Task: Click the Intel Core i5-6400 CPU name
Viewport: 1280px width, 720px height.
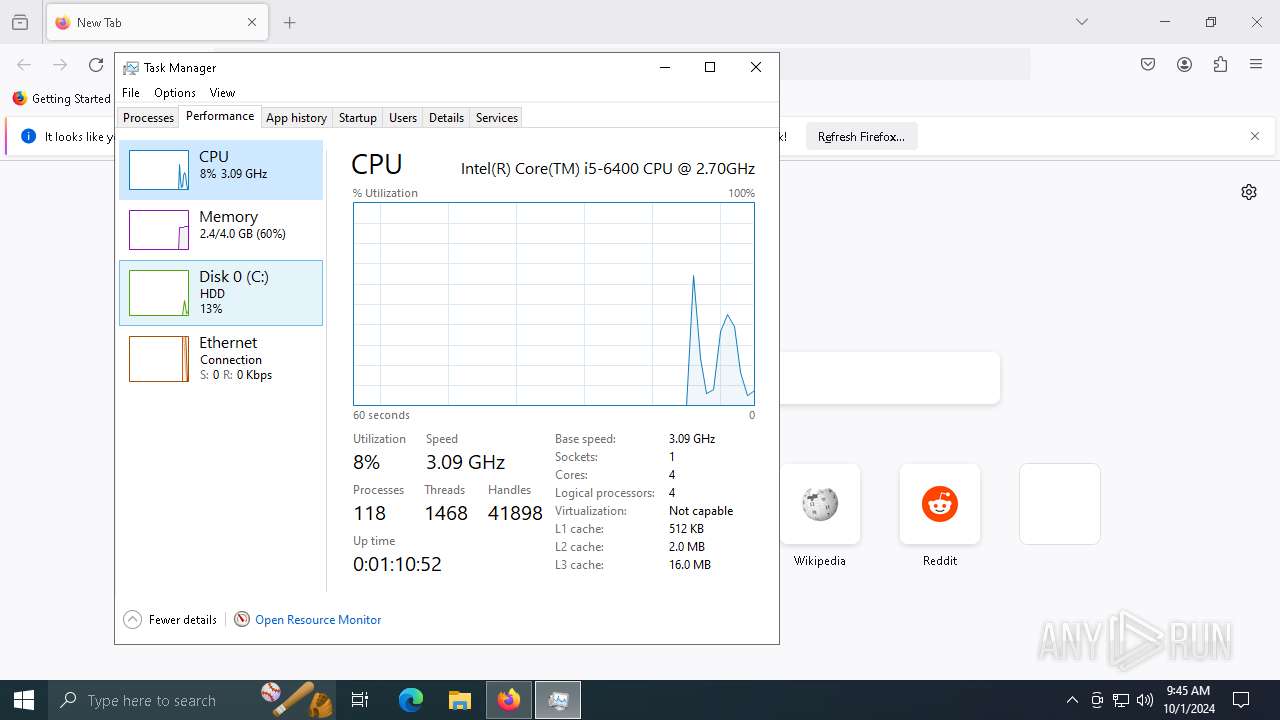Action: coord(608,169)
